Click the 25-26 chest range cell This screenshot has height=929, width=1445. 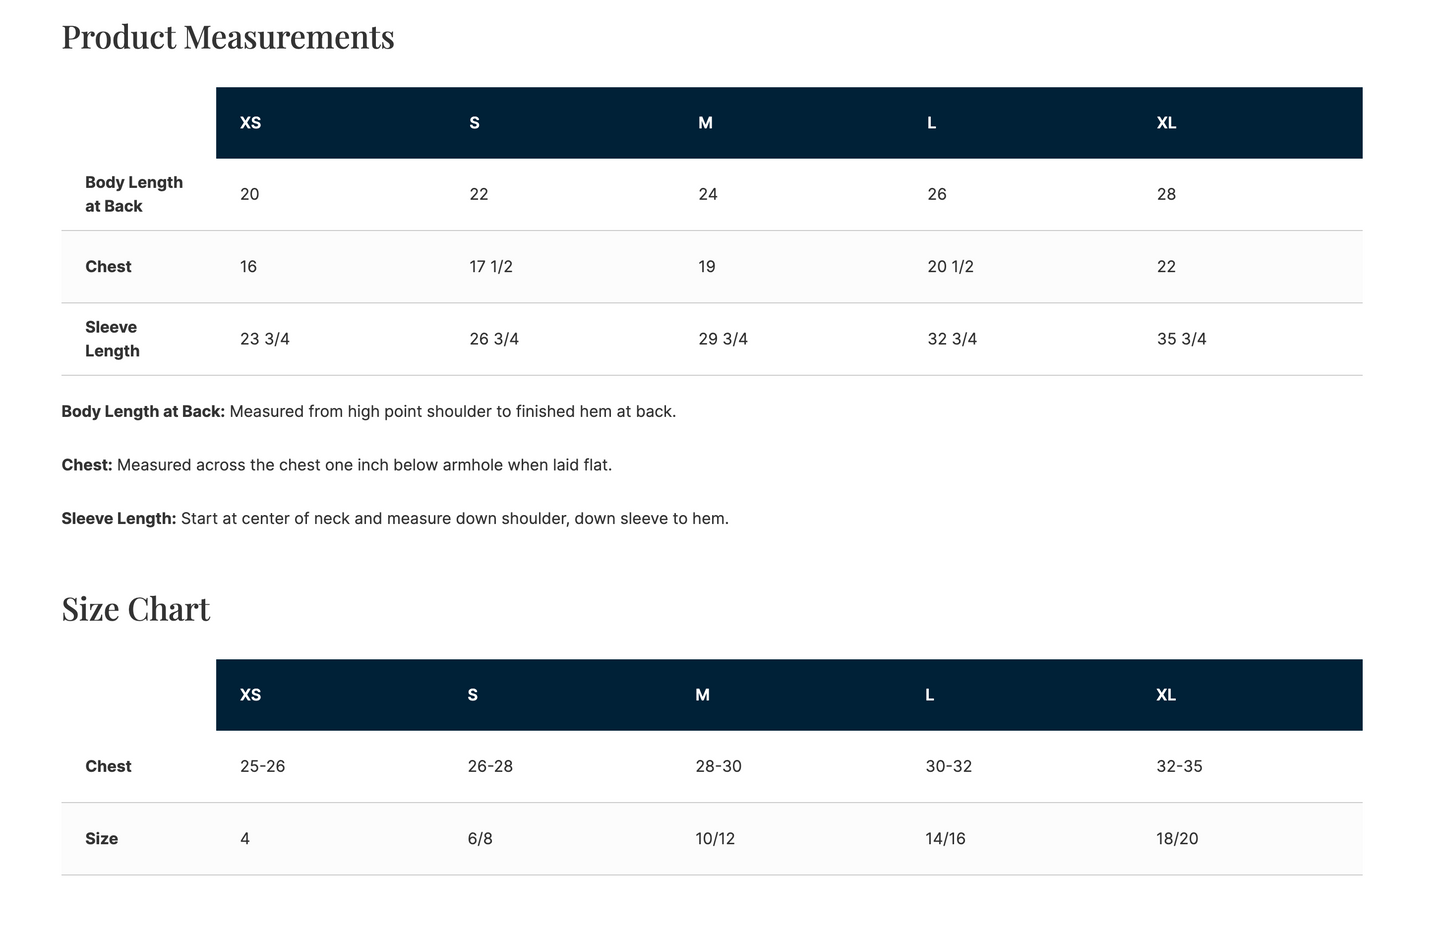point(263,767)
